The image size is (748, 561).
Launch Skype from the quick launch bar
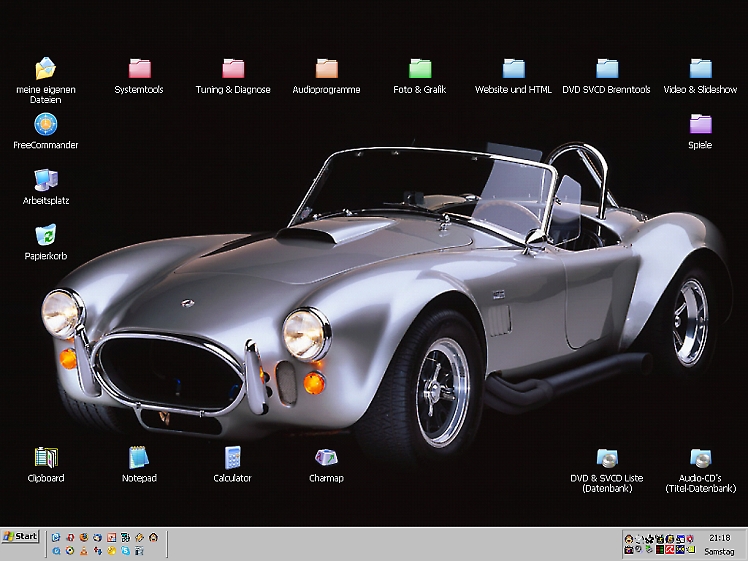point(125,551)
